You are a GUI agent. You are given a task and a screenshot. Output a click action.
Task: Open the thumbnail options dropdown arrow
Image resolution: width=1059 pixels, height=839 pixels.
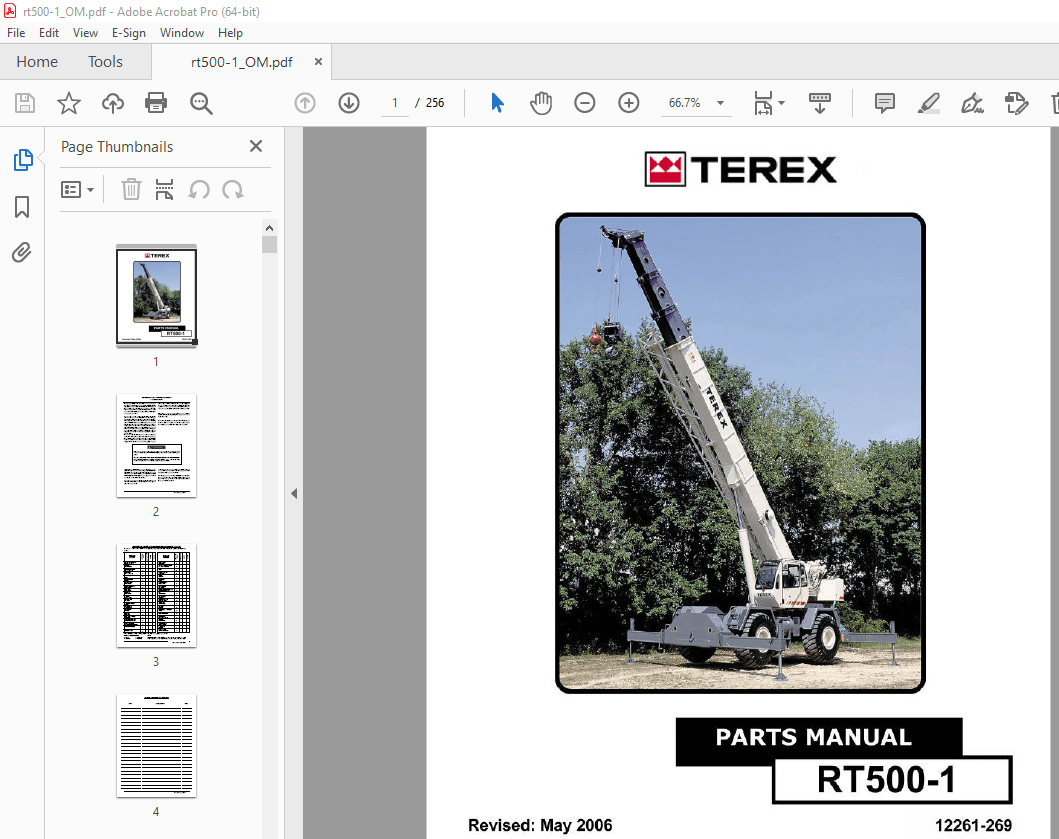pyautogui.click(x=90, y=189)
